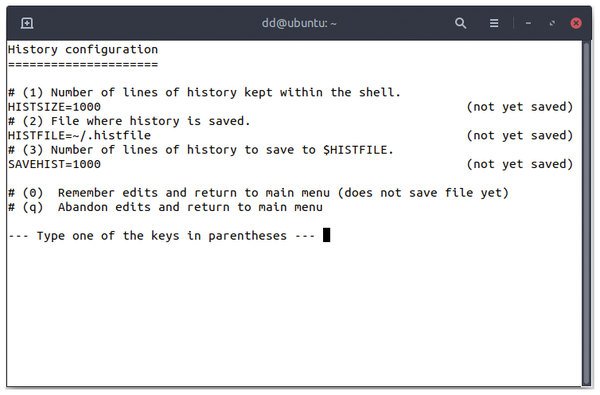Click the block cursor after prompt
Viewport: 600px width, 395px height.
pyautogui.click(x=326, y=235)
